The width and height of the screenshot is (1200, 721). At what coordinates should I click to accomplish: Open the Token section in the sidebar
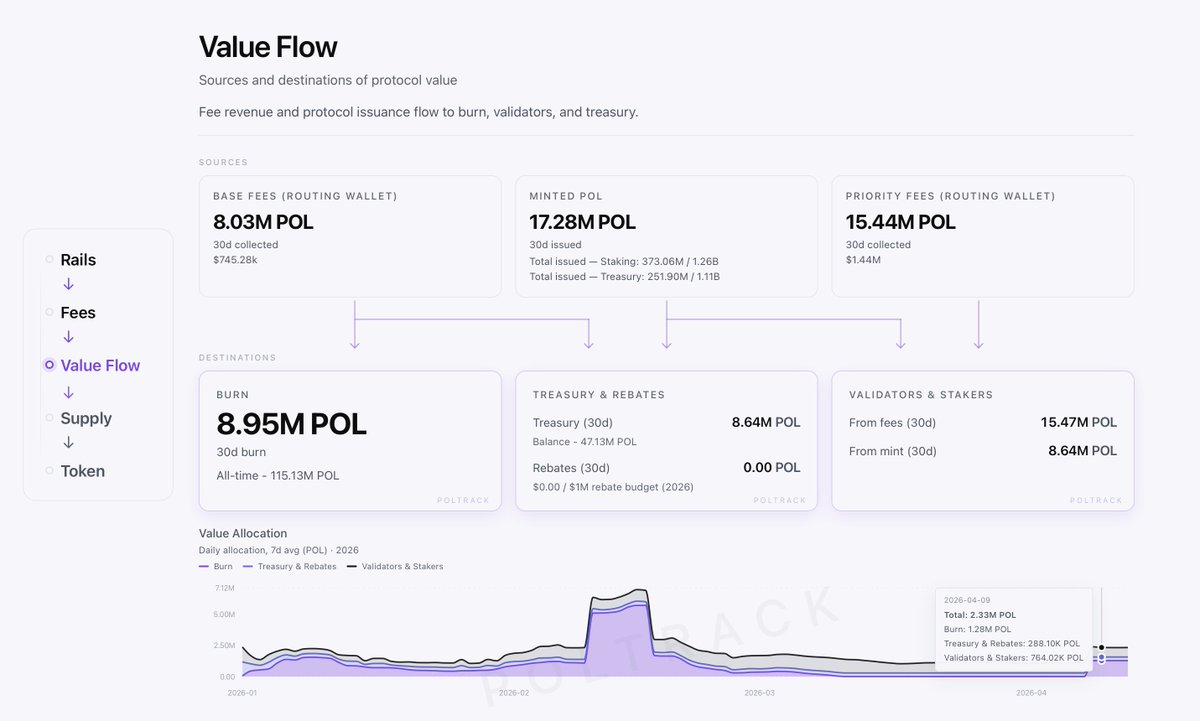point(82,472)
